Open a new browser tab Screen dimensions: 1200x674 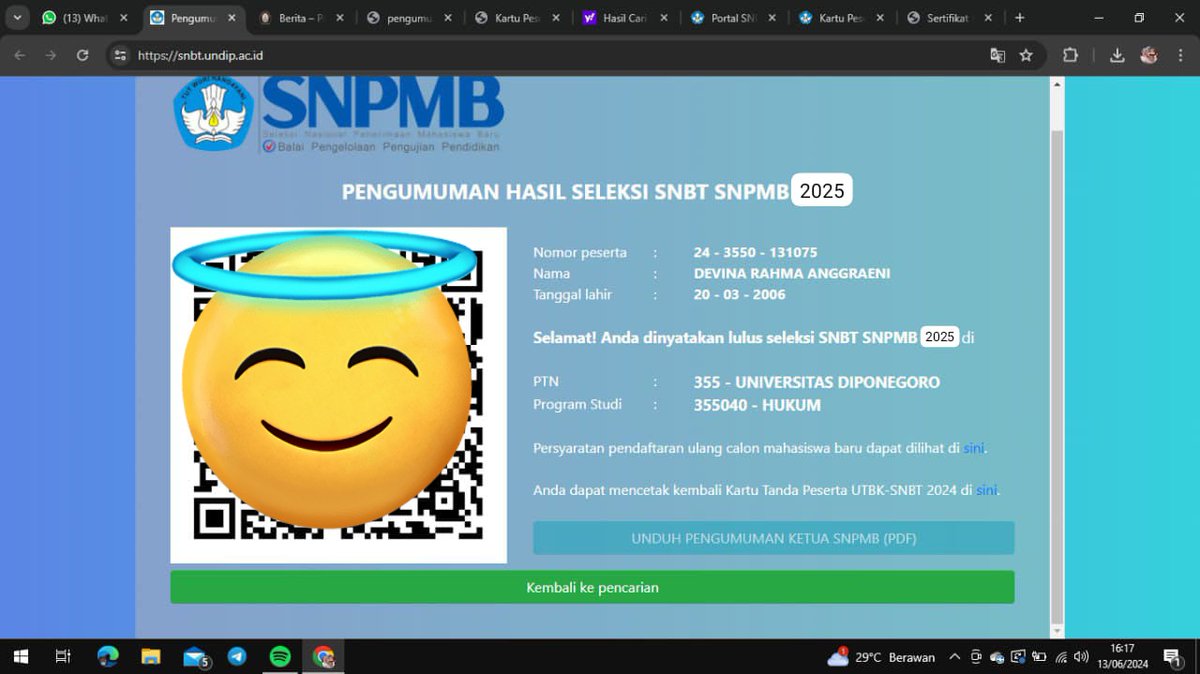(1019, 18)
